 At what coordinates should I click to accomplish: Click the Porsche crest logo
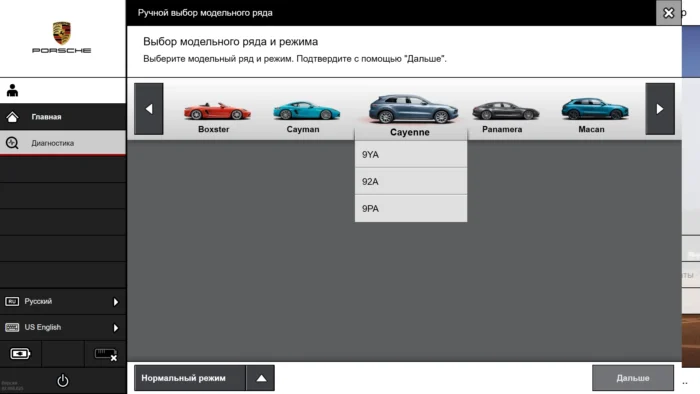click(62, 33)
